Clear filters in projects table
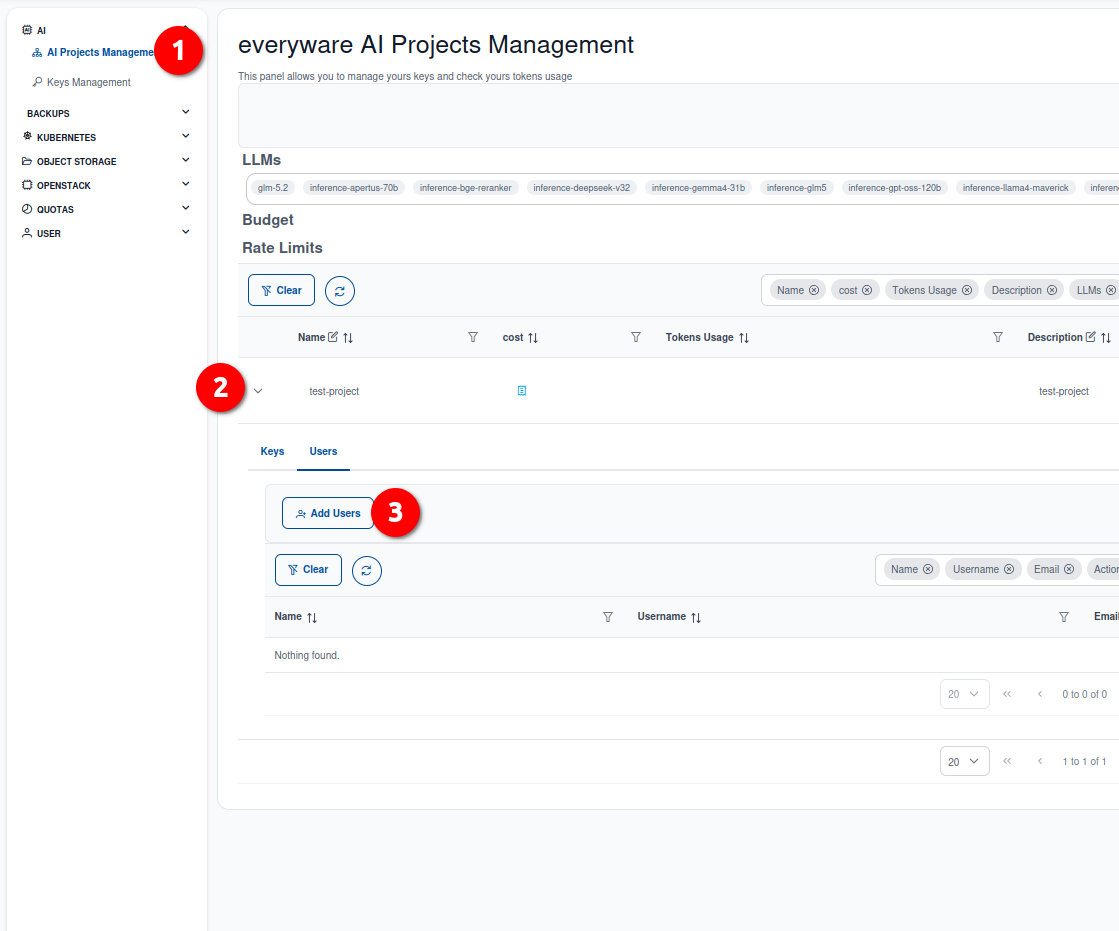The image size is (1119, 931). [281, 290]
